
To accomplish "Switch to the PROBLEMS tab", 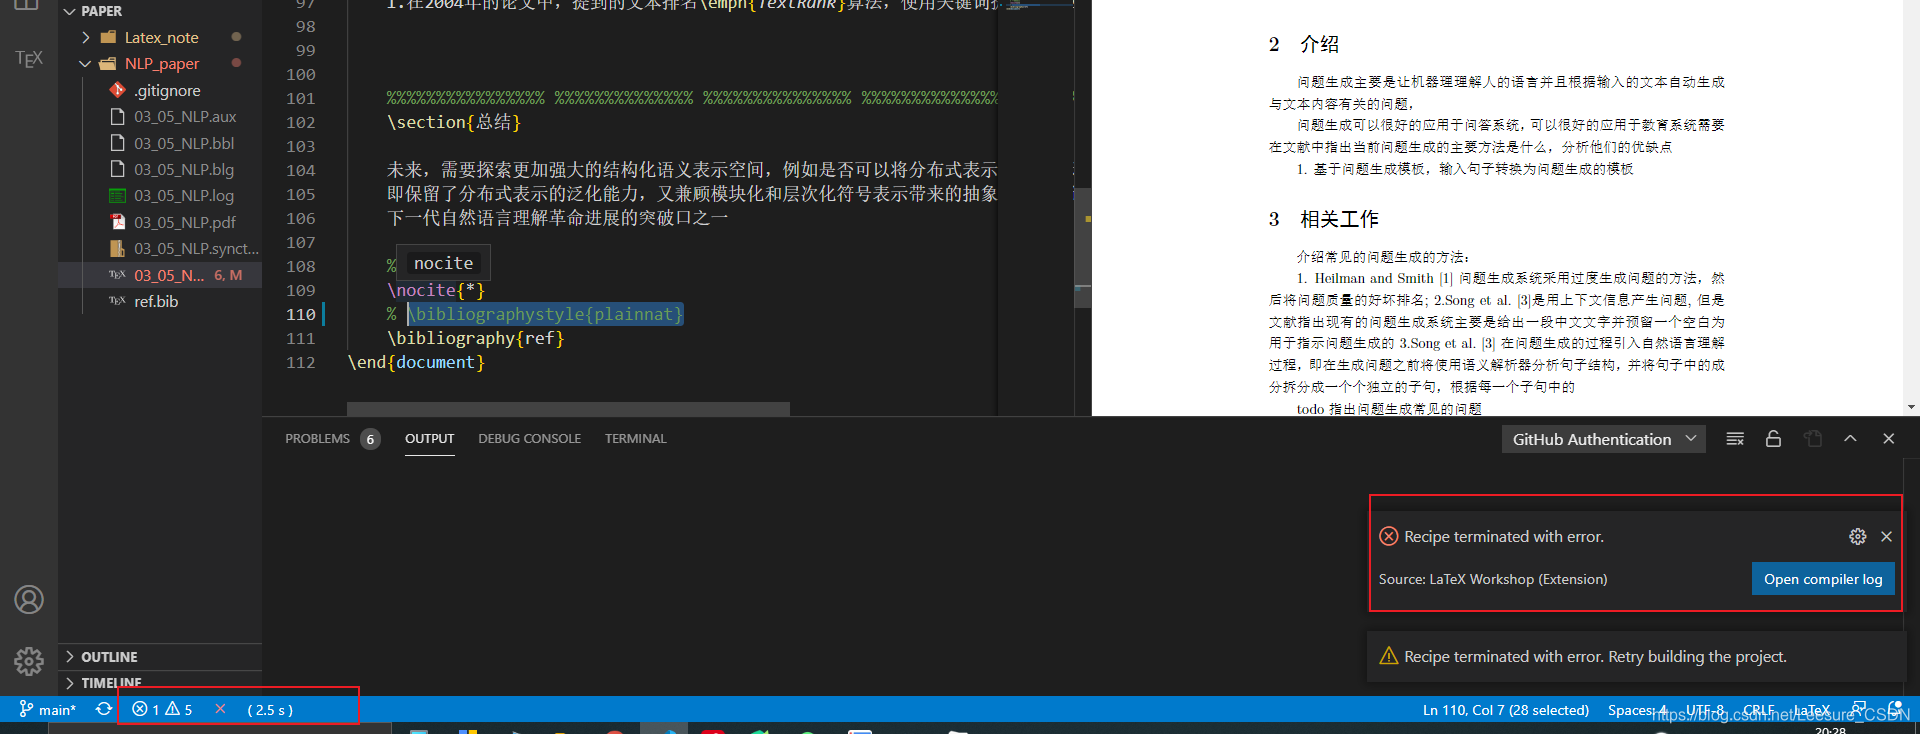I will tap(317, 439).
